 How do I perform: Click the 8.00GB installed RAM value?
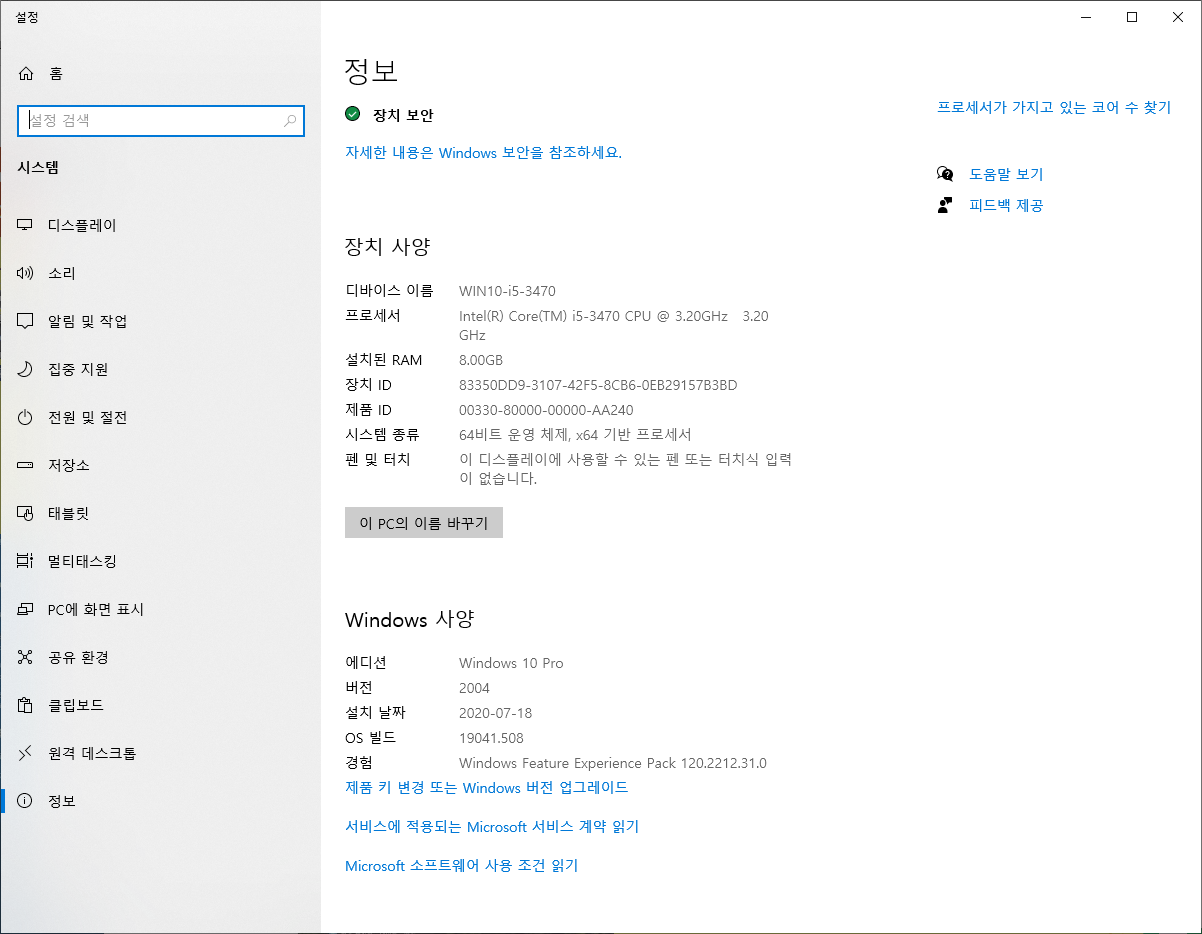481,360
